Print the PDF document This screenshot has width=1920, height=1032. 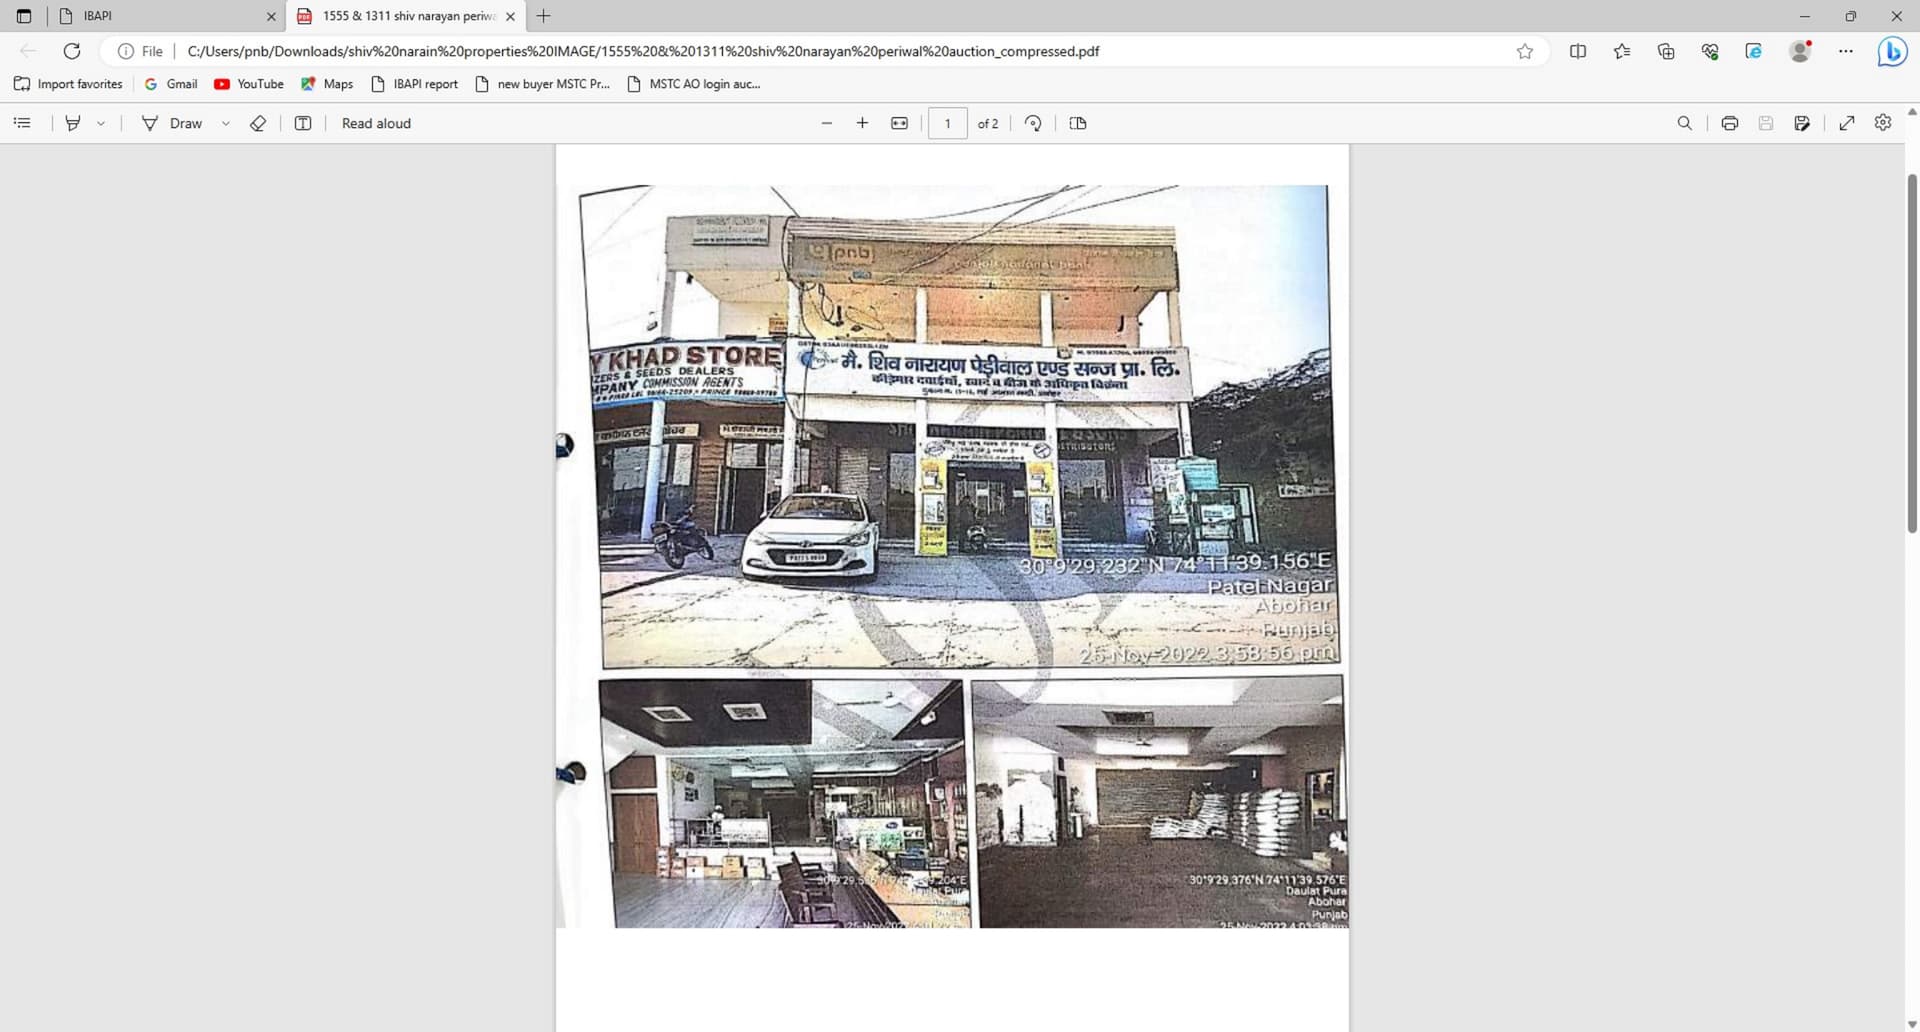pos(1730,123)
